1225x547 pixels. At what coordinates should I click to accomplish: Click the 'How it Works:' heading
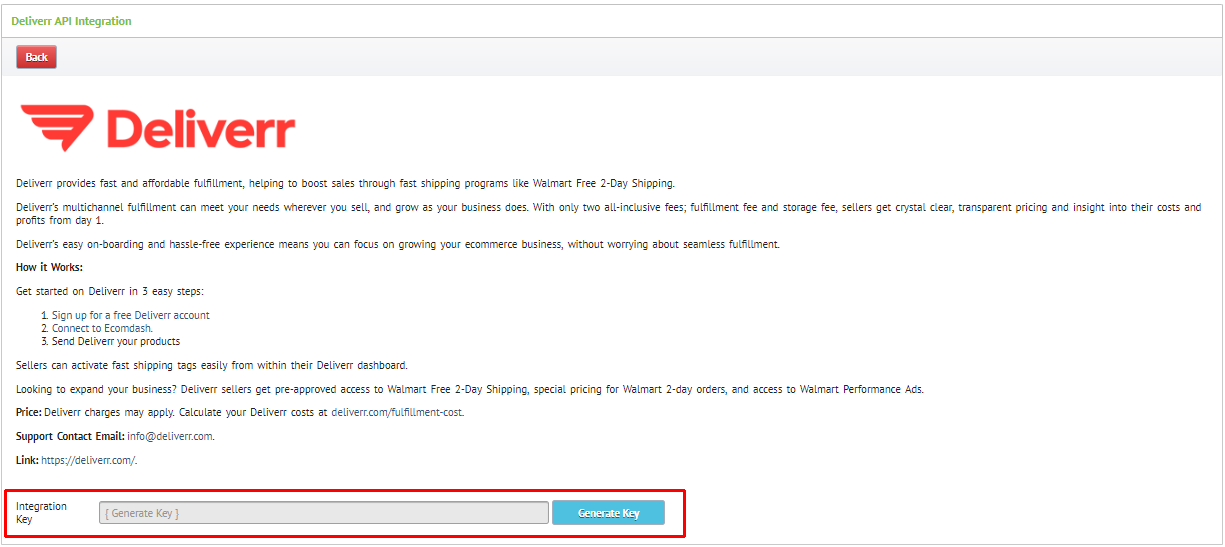(x=49, y=267)
